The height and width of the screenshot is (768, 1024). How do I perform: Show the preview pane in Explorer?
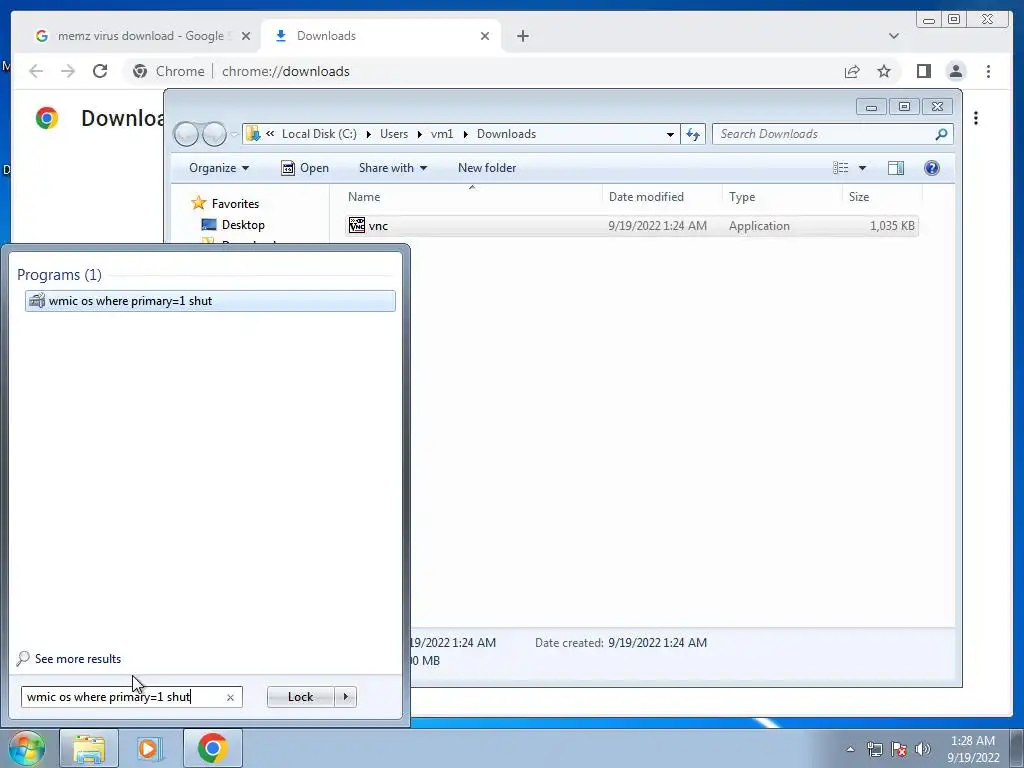[x=896, y=168]
